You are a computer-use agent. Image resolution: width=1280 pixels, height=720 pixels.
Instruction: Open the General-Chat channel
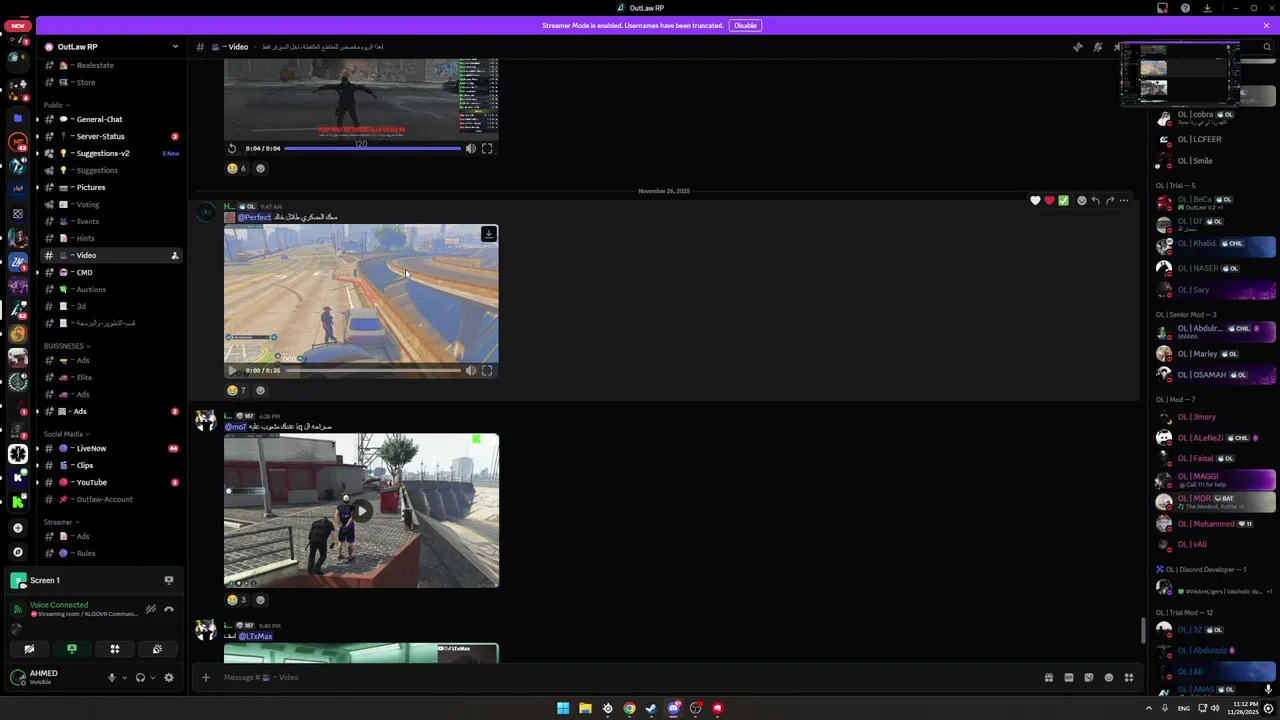click(110, 119)
